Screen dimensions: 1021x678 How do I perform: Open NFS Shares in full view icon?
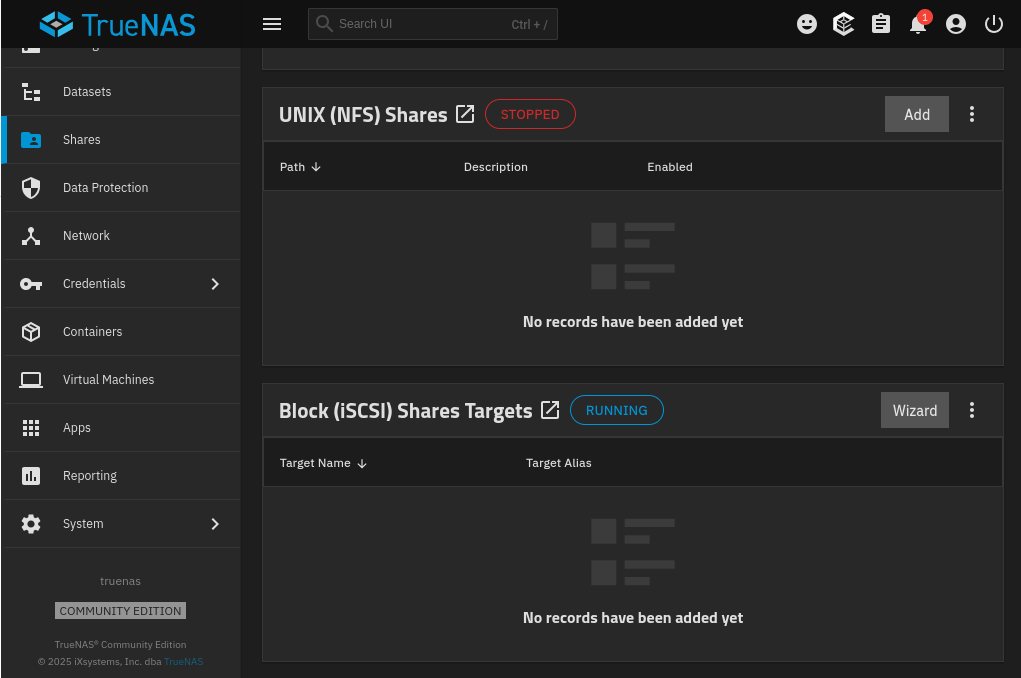point(465,114)
